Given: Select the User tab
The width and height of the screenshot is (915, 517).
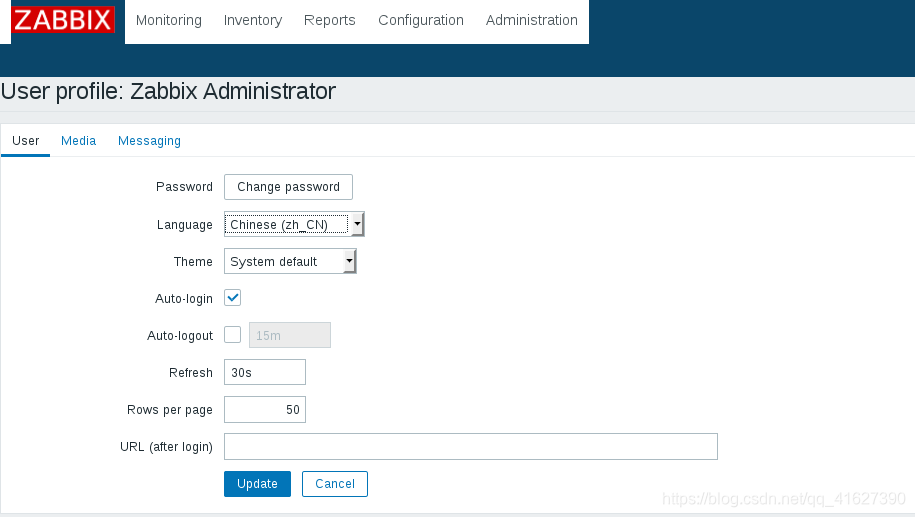Looking at the screenshot, I should (x=26, y=141).
